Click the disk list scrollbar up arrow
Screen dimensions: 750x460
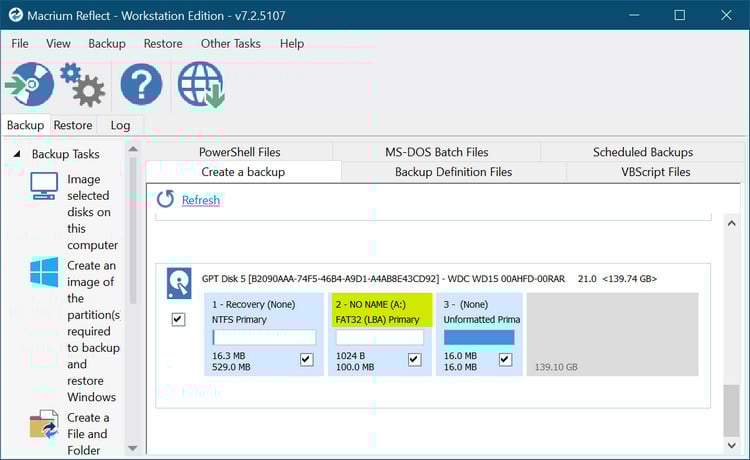coord(731,223)
